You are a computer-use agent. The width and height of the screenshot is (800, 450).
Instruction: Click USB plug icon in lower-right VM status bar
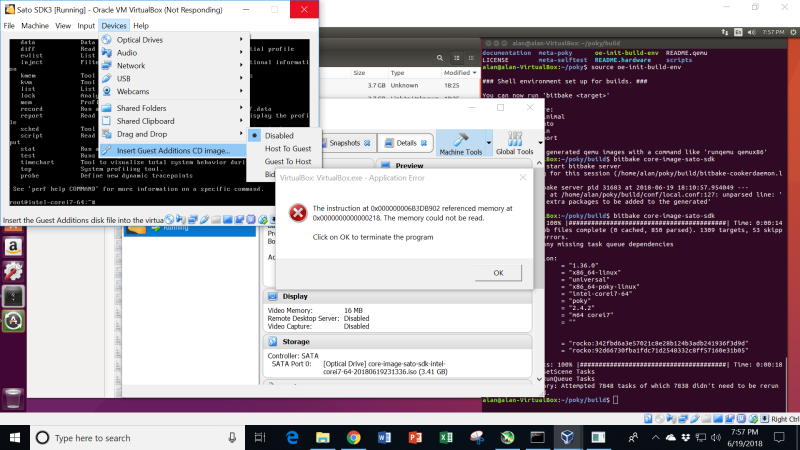tap(695, 419)
